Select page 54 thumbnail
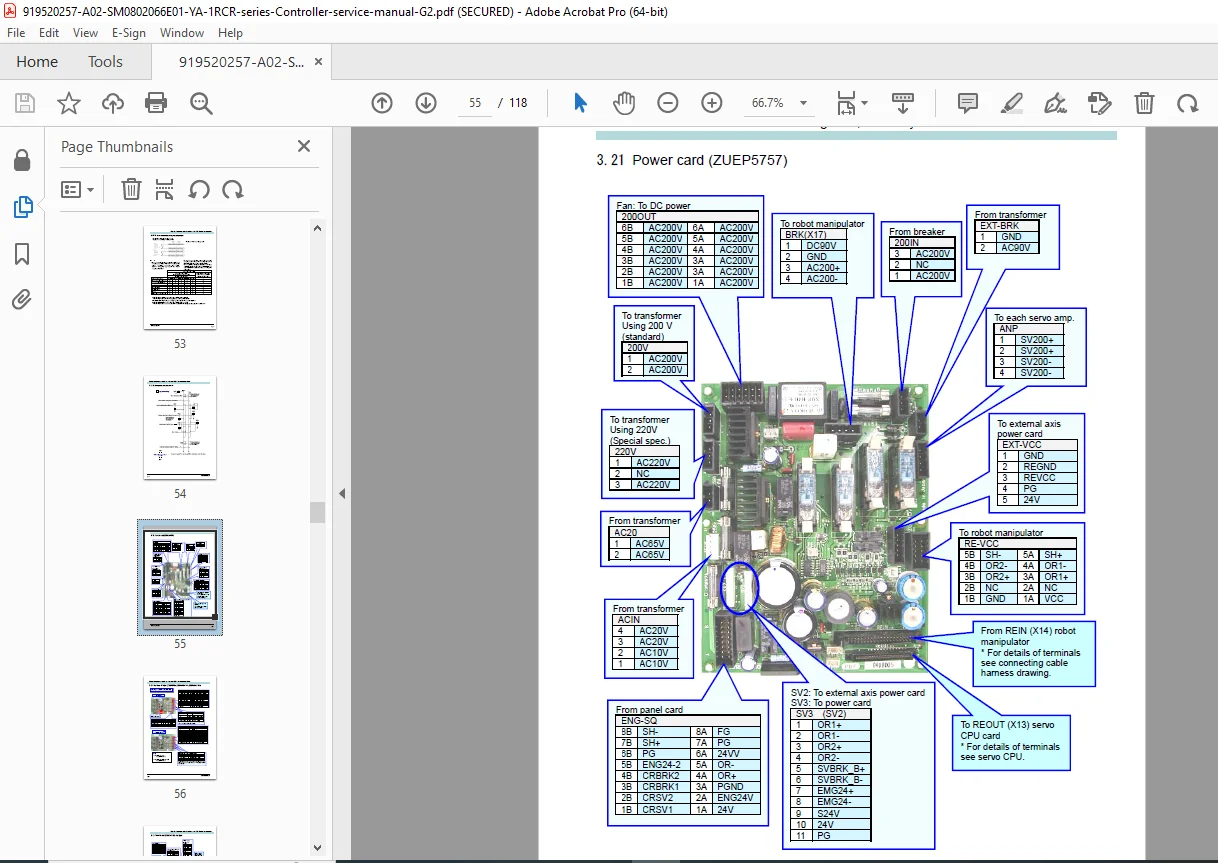Screen dimensions: 1218x863 [180, 428]
